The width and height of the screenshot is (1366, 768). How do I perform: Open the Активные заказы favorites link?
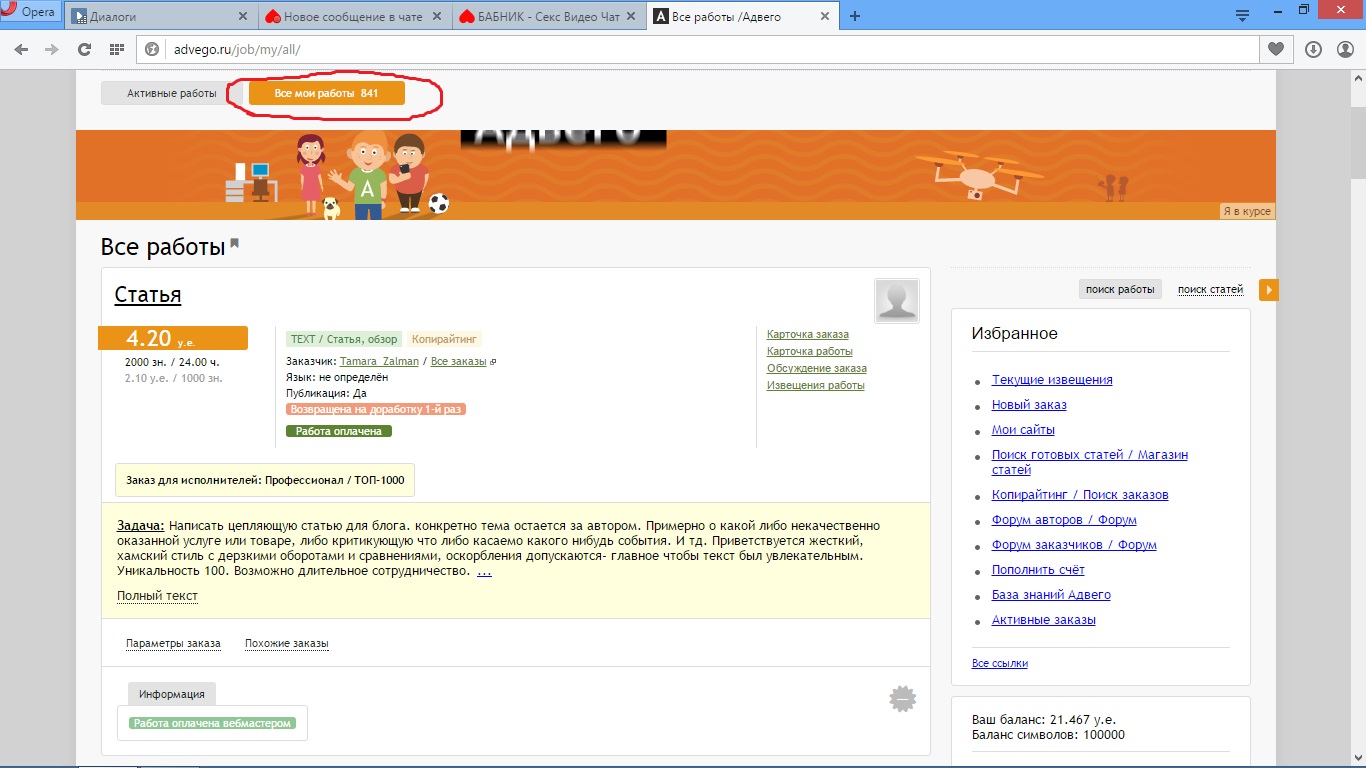tap(1044, 620)
